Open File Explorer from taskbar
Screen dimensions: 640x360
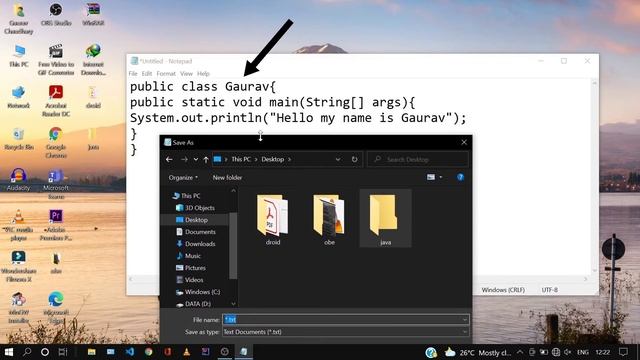click(91, 352)
